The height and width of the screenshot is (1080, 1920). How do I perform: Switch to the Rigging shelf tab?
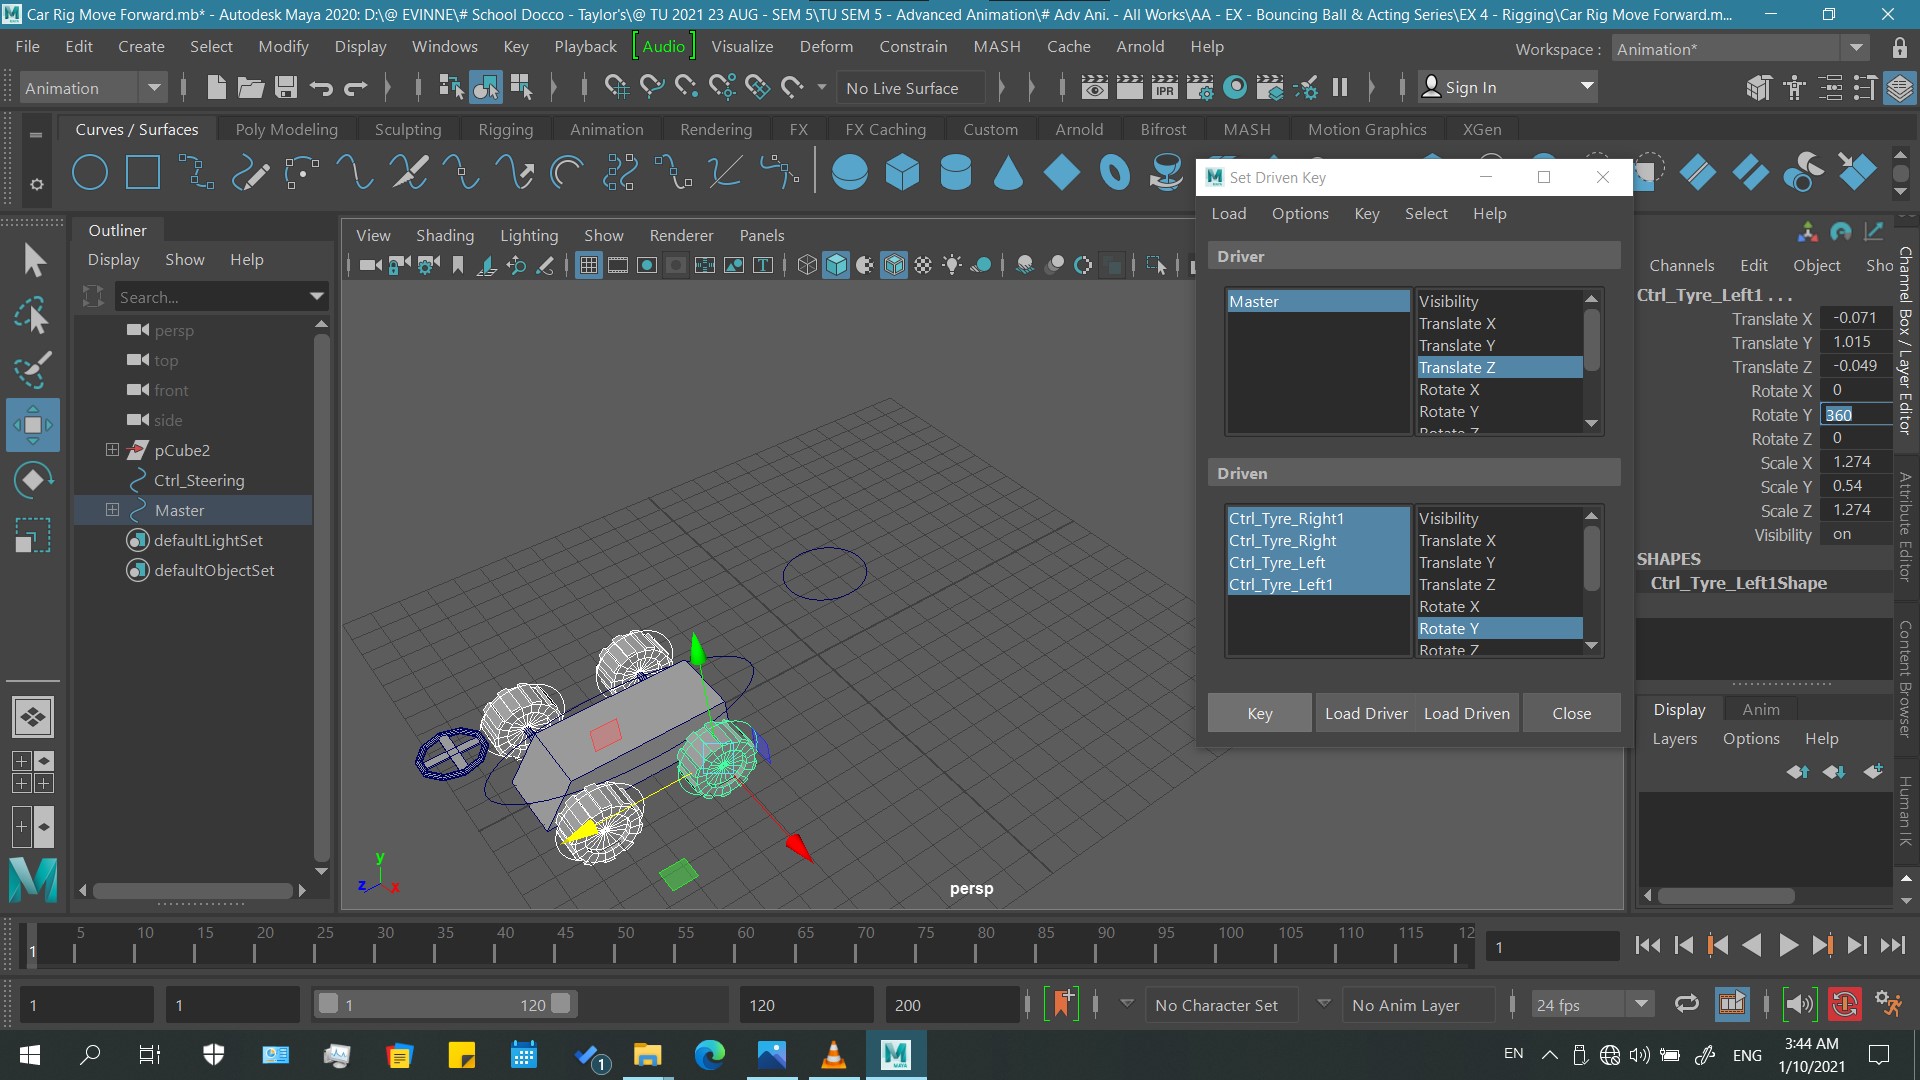click(x=505, y=130)
